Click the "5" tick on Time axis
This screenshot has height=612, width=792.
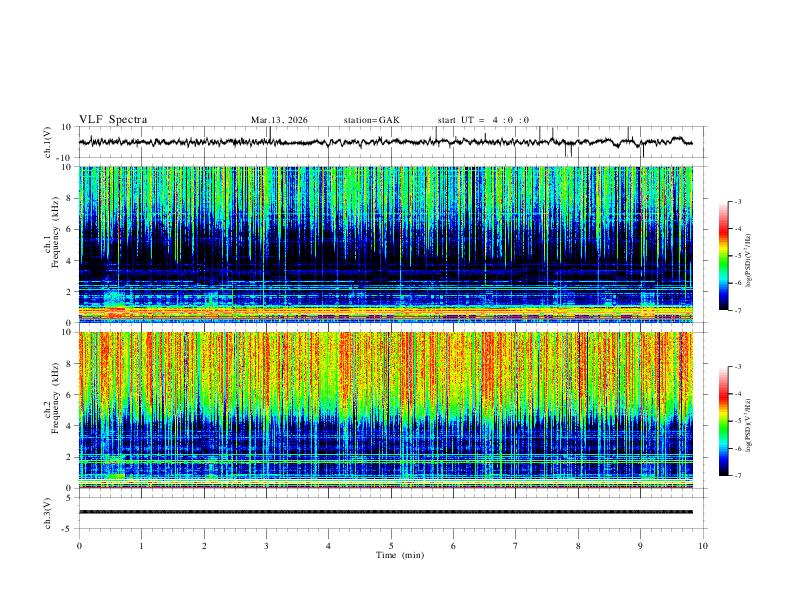[x=391, y=546]
